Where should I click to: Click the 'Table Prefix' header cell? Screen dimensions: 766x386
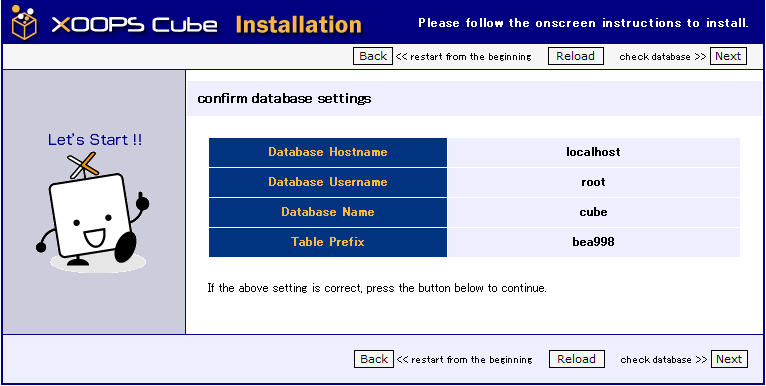(x=328, y=242)
